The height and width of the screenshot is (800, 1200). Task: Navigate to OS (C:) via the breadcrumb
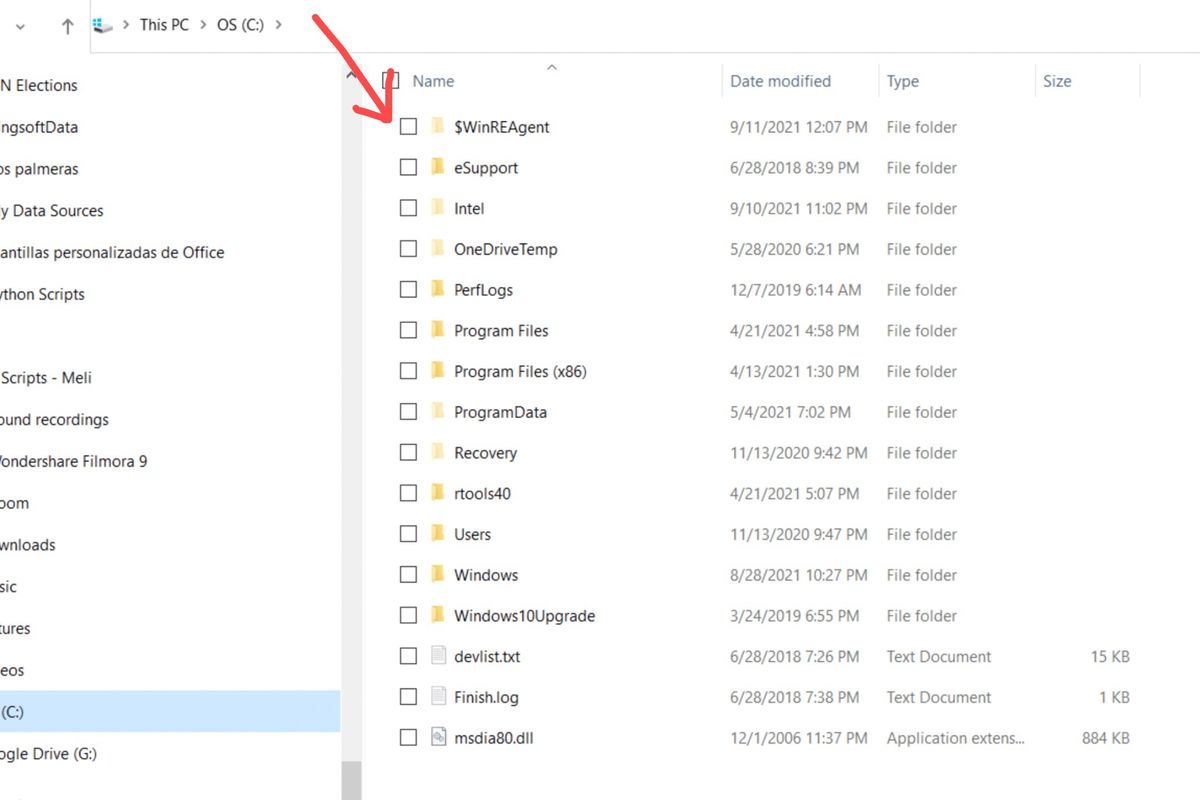pos(240,24)
